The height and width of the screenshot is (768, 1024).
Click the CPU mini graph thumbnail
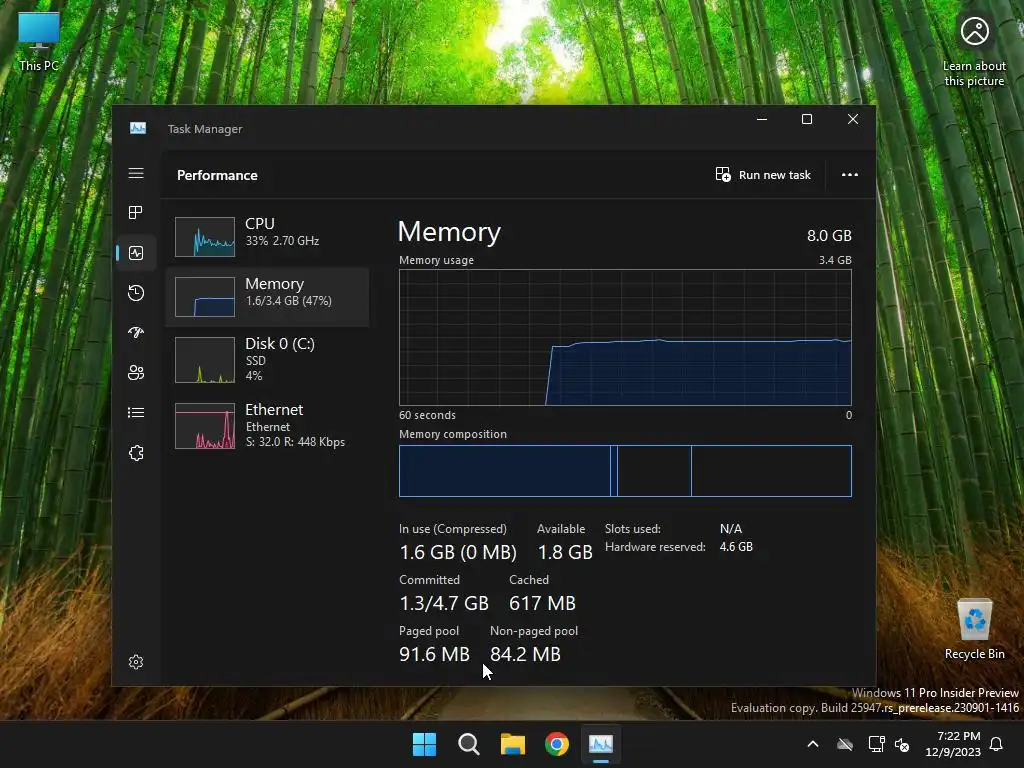[x=205, y=236]
